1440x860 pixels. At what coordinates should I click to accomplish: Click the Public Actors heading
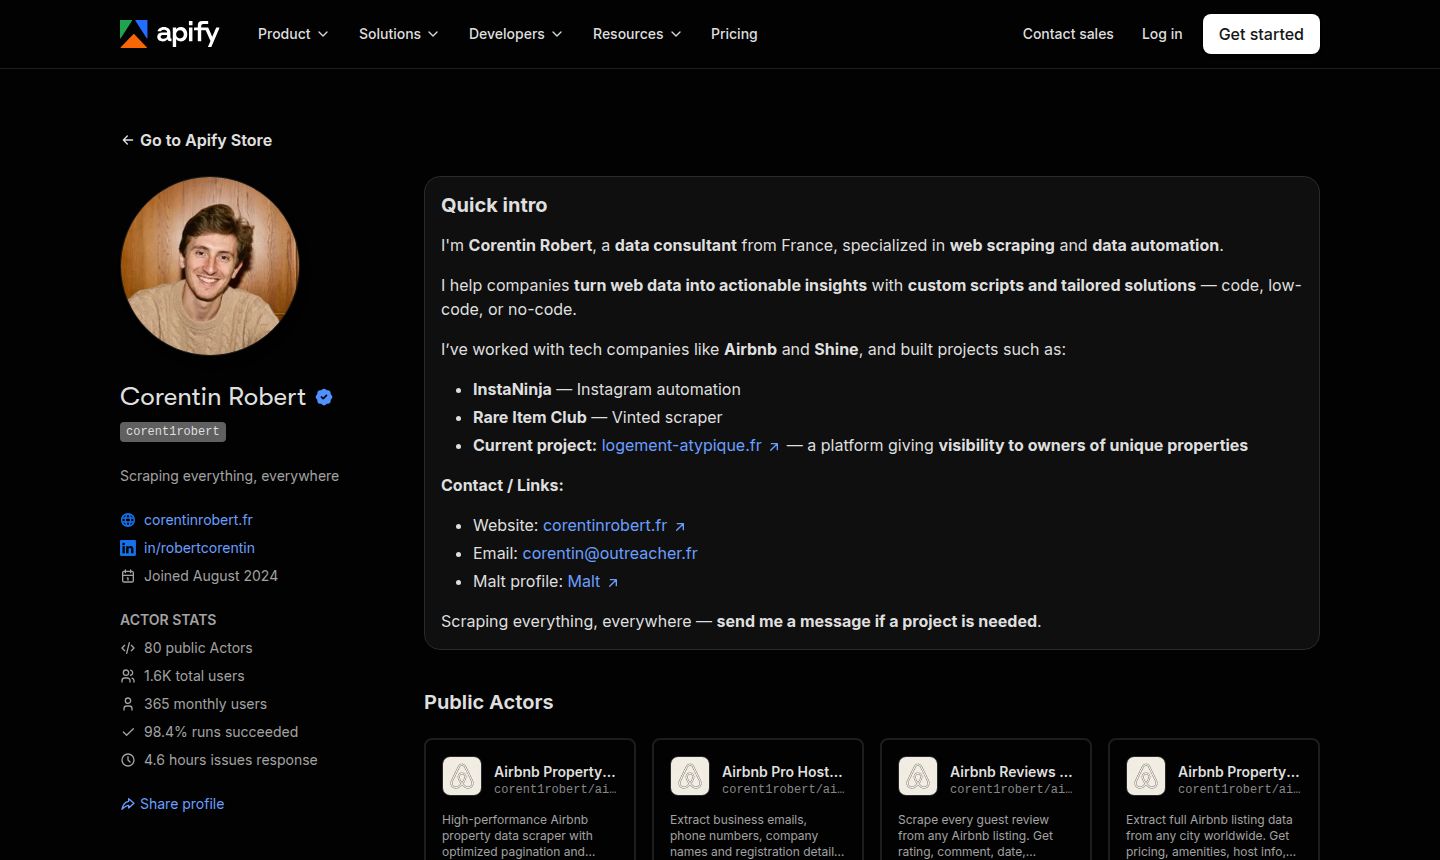click(x=488, y=702)
